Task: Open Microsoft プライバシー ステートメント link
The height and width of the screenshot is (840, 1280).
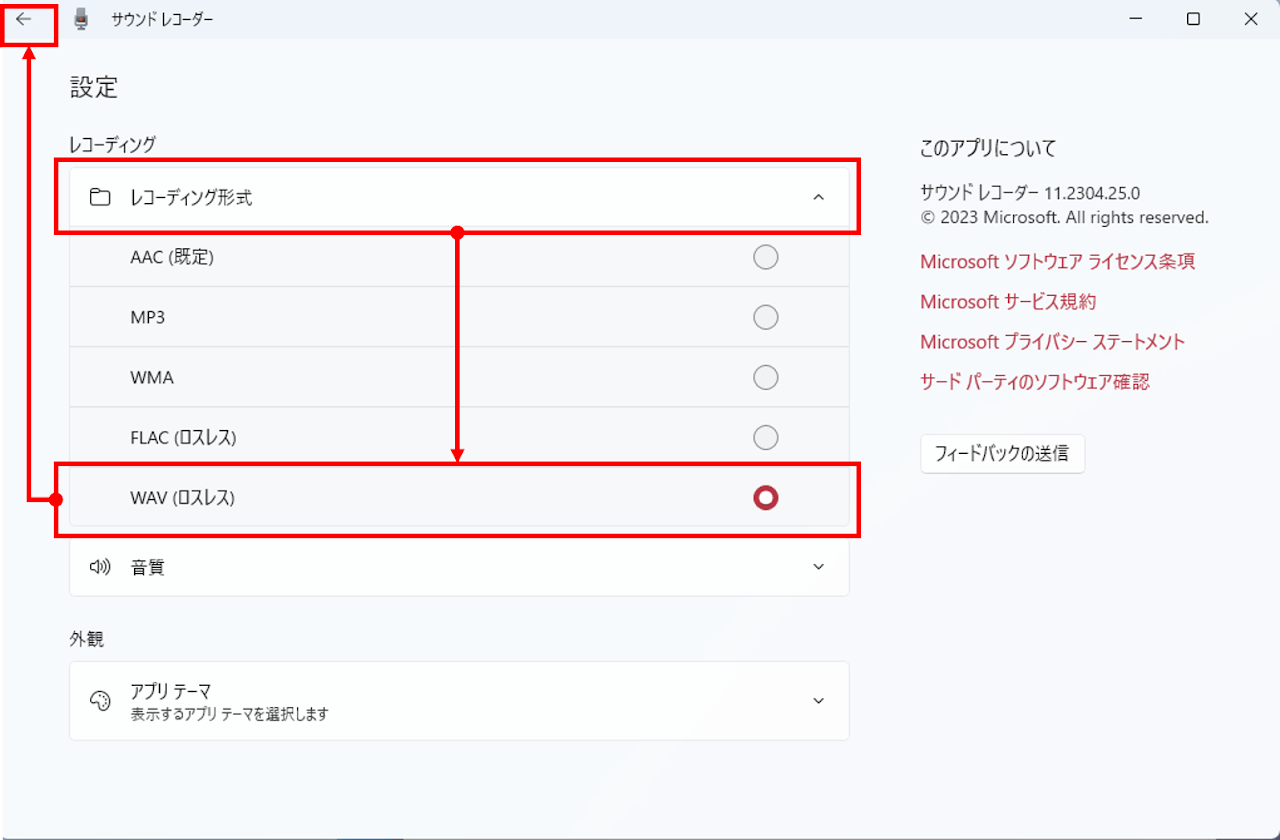Action: coord(1052,342)
